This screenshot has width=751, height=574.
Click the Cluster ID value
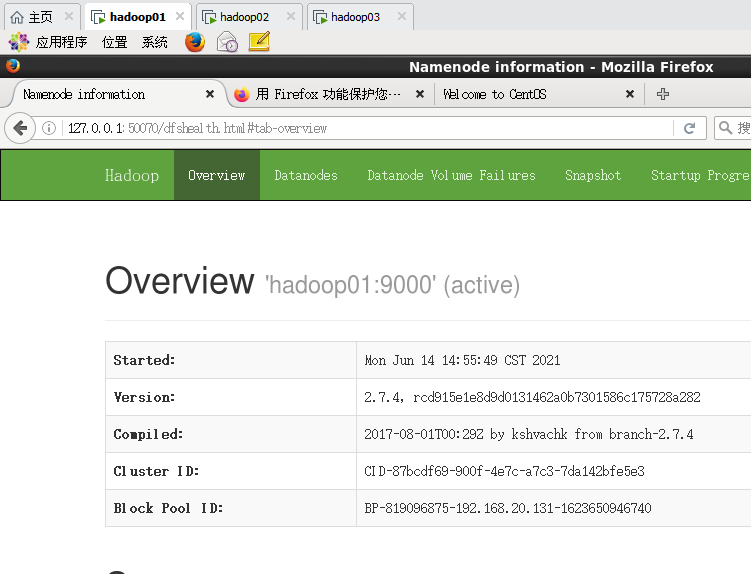(x=504, y=471)
